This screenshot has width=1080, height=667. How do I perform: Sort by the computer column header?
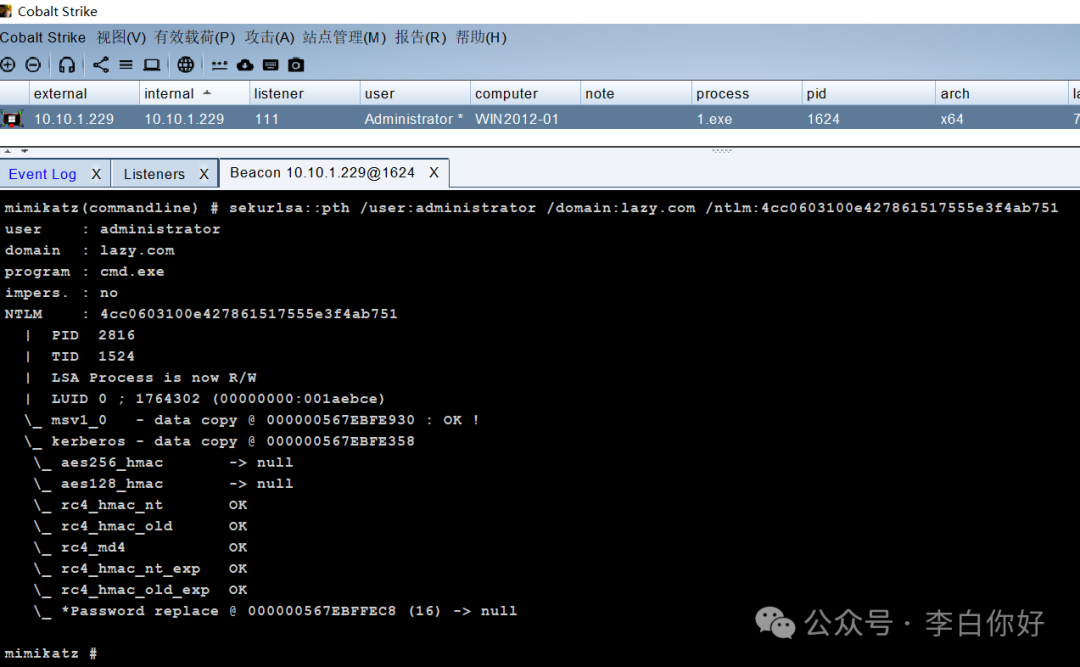tap(526, 93)
